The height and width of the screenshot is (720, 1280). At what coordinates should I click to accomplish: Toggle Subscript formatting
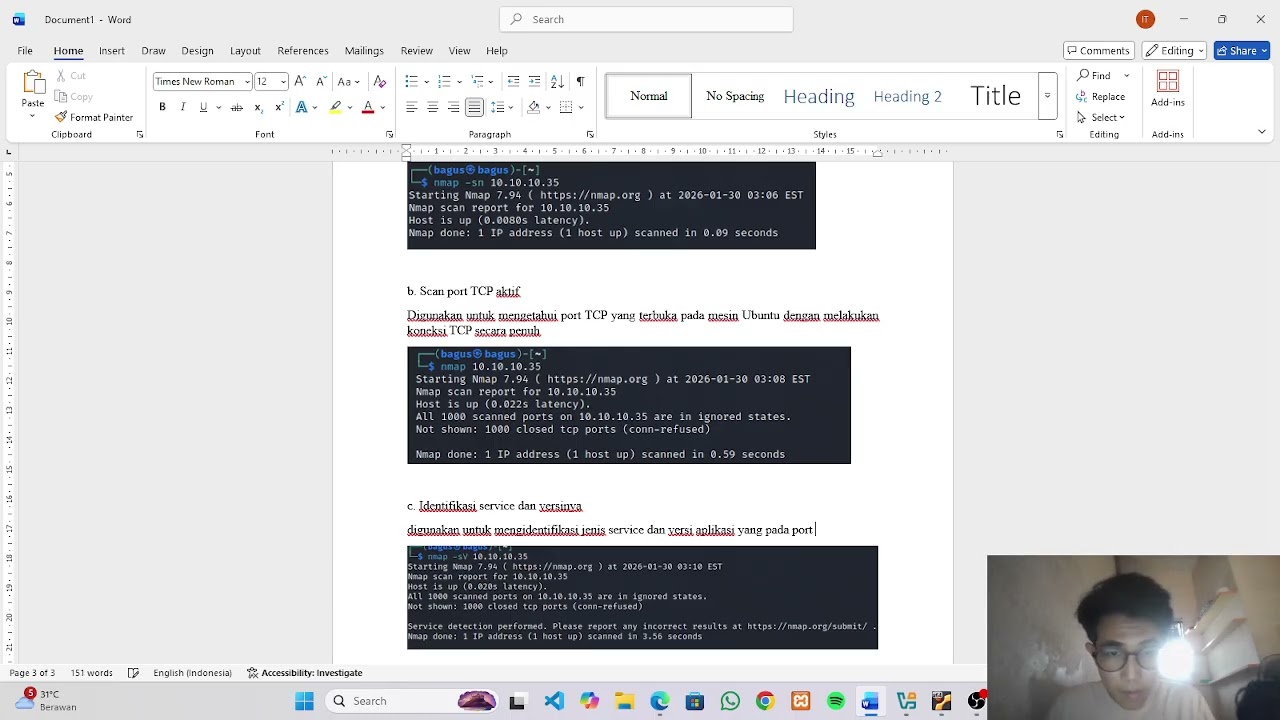(x=258, y=107)
